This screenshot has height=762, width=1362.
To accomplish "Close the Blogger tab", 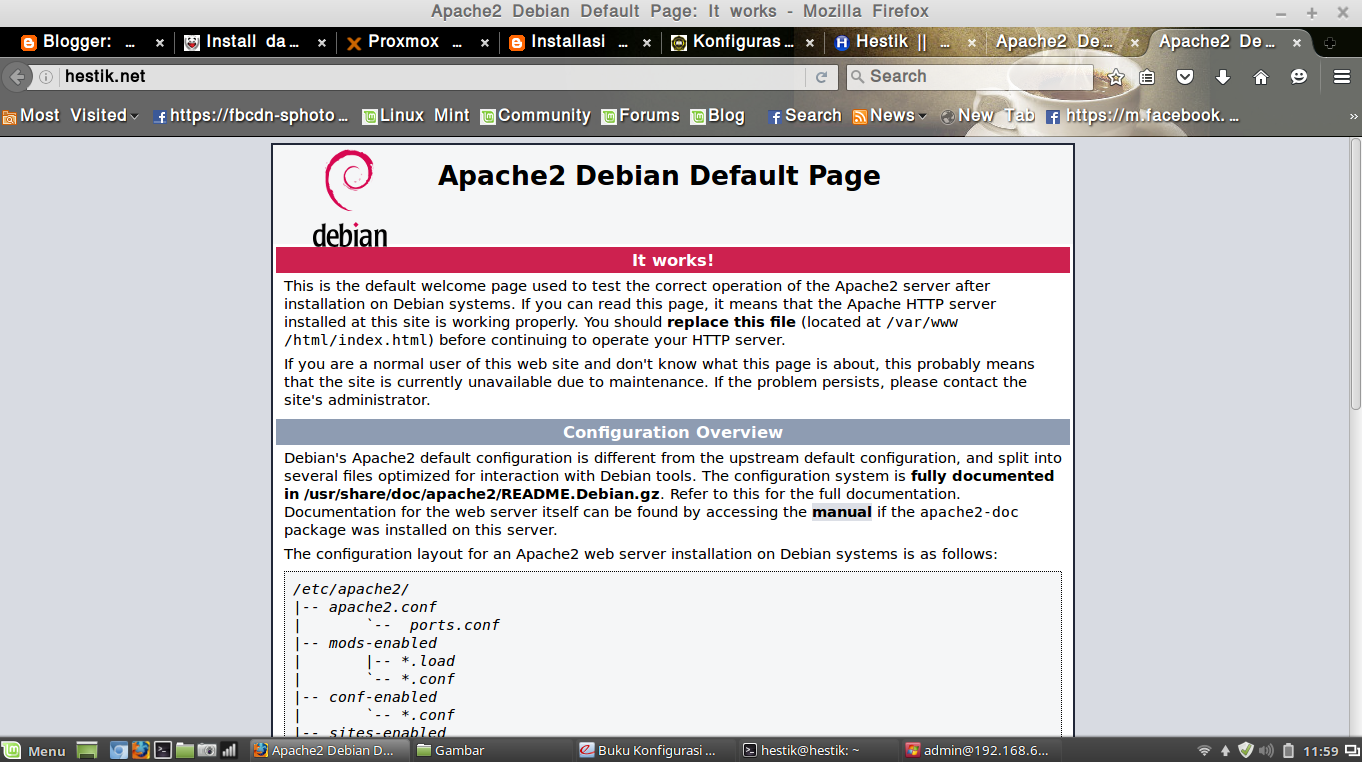I will click(160, 43).
